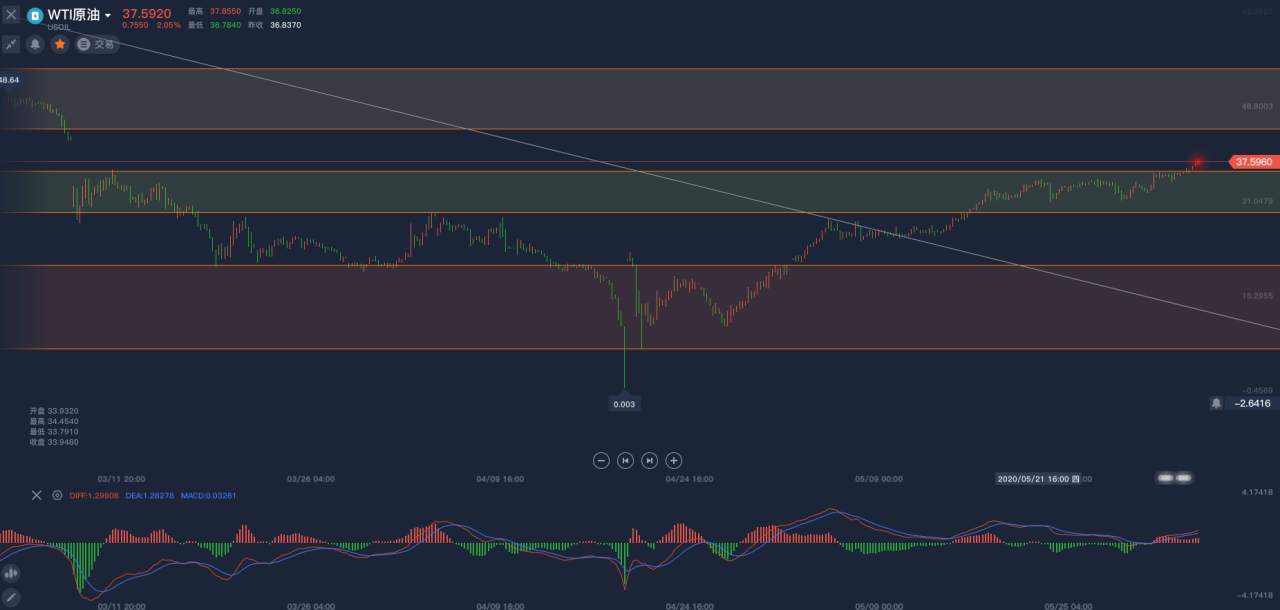Click the 03/26 04:00 time axis label
This screenshot has height=610, width=1280.
[311, 479]
